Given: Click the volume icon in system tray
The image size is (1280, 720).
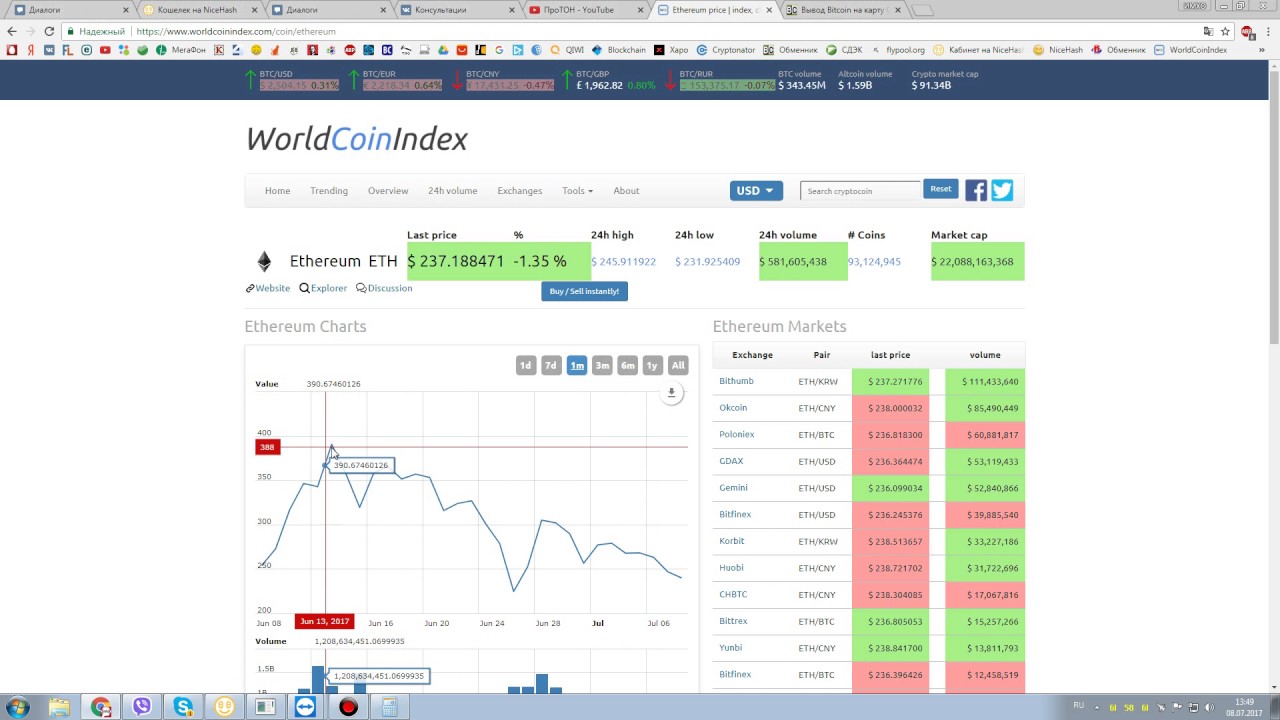Looking at the screenshot, I should (x=1209, y=707).
